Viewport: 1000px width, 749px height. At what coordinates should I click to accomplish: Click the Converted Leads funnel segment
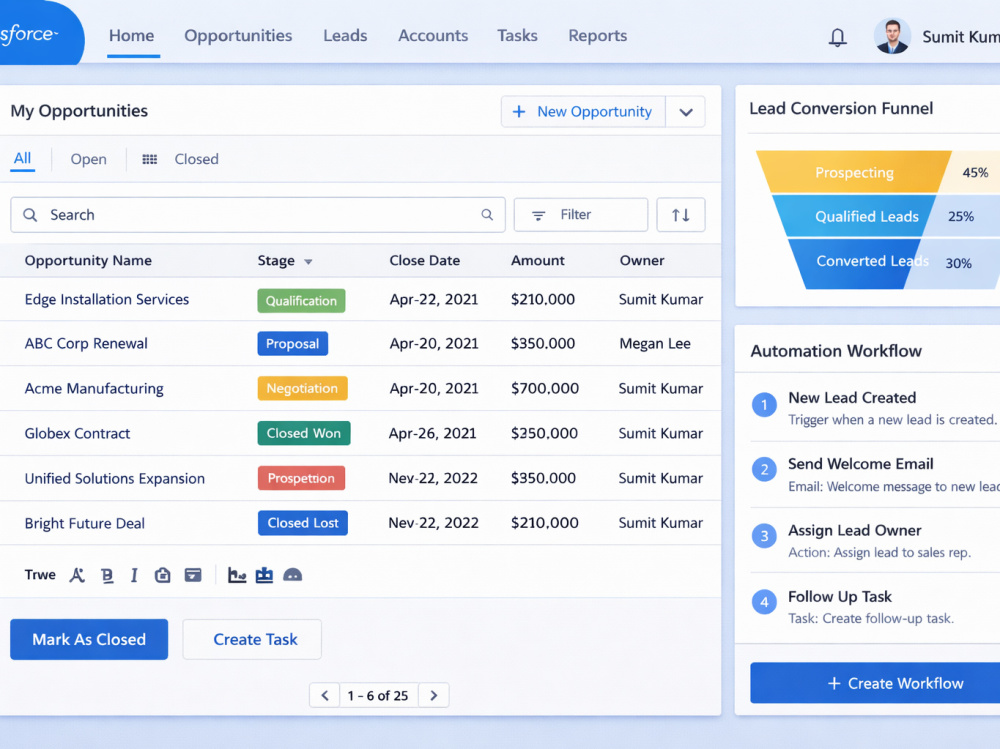[856, 263]
